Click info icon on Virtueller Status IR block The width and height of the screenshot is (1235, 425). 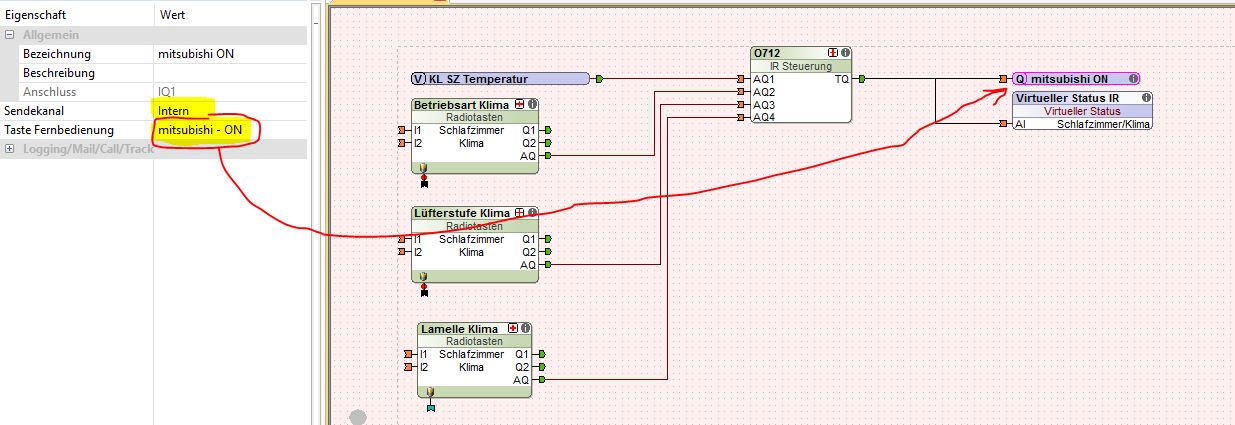(x=1145, y=98)
